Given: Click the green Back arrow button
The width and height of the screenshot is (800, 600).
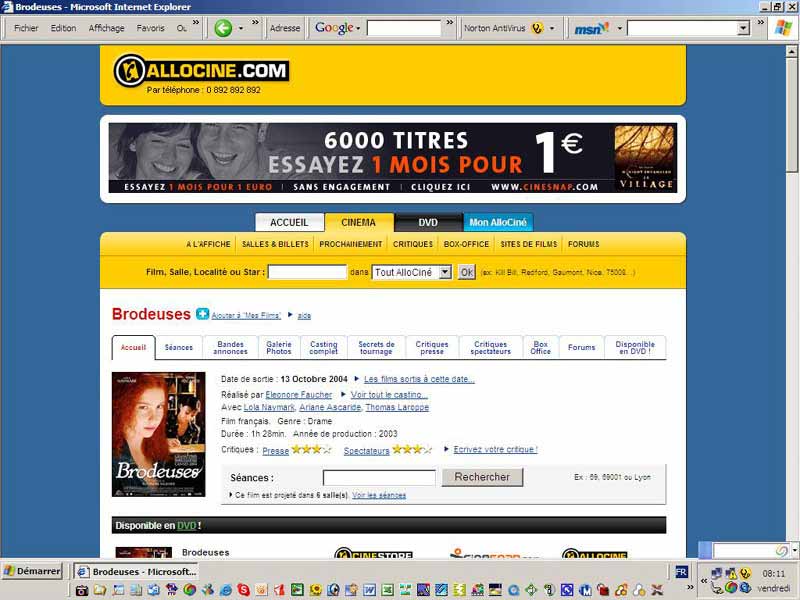Looking at the screenshot, I should pyautogui.click(x=223, y=28).
